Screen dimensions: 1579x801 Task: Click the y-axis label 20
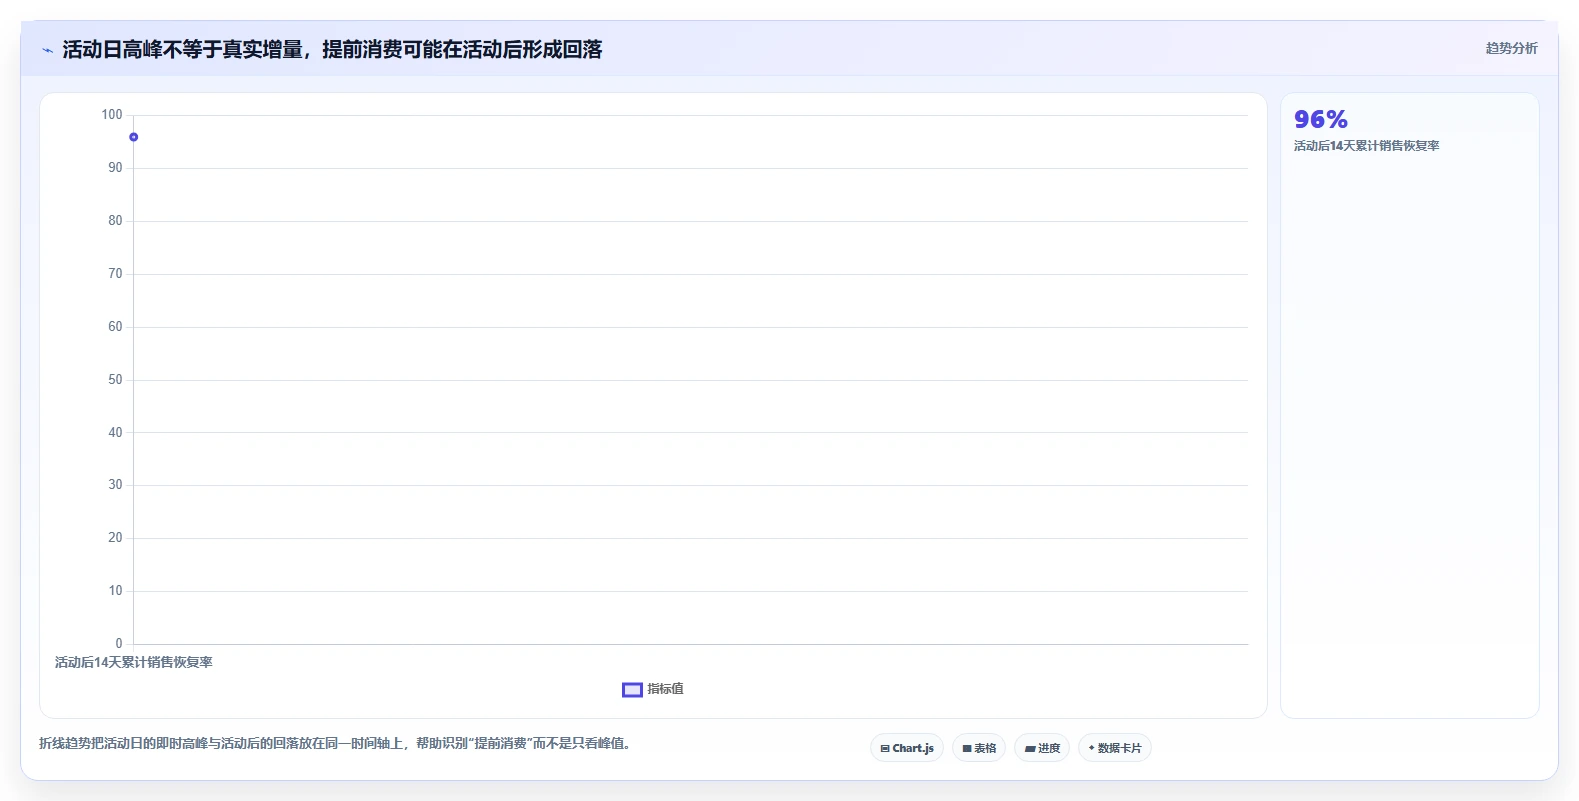pyautogui.click(x=115, y=538)
